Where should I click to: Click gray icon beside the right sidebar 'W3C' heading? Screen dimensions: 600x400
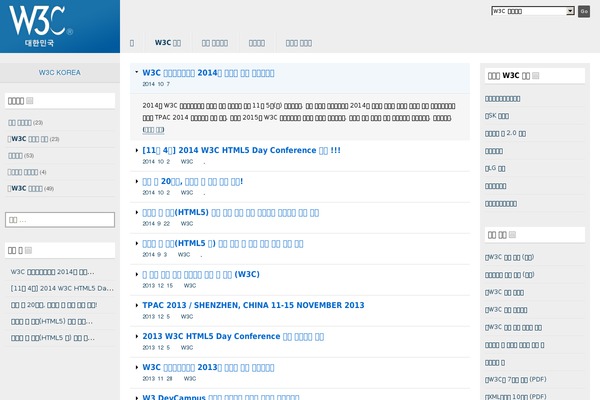[535, 76]
